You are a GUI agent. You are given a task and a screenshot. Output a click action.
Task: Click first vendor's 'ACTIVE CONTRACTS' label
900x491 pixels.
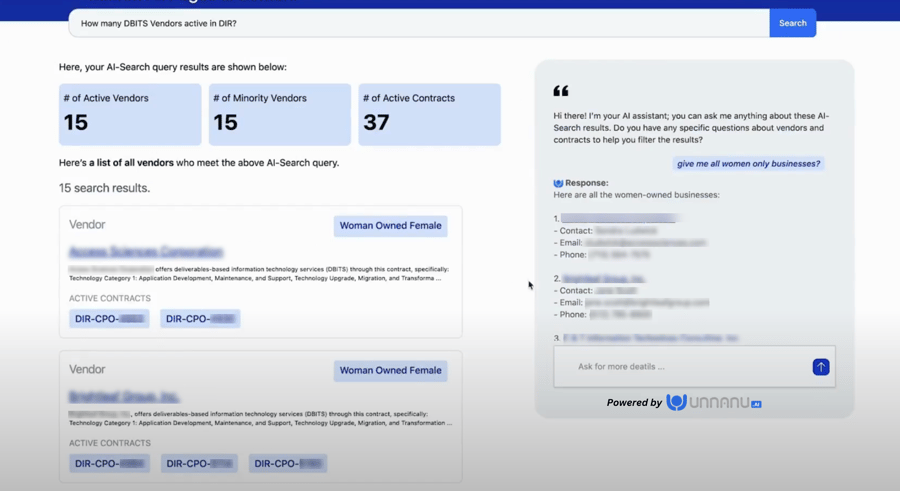coord(110,298)
